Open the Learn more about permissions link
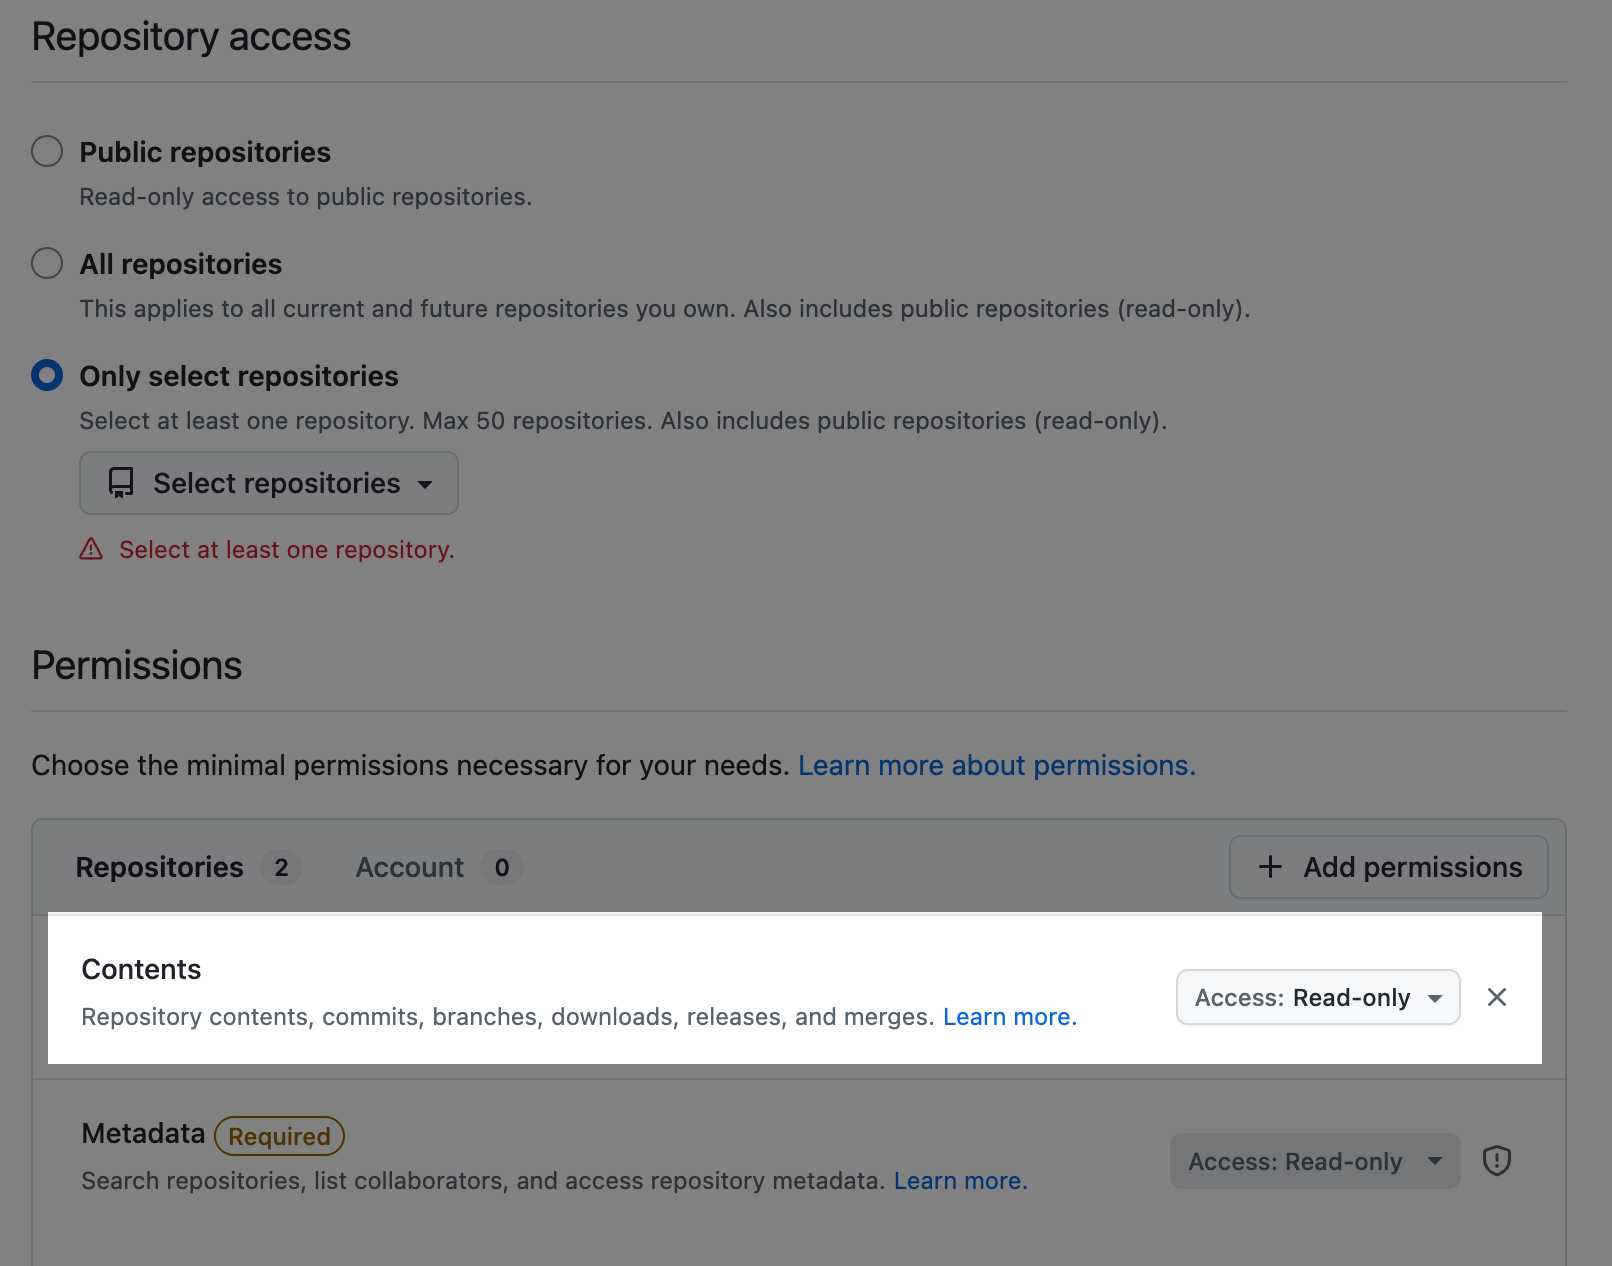Image resolution: width=1612 pixels, height=1266 pixels. click(x=996, y=765)
